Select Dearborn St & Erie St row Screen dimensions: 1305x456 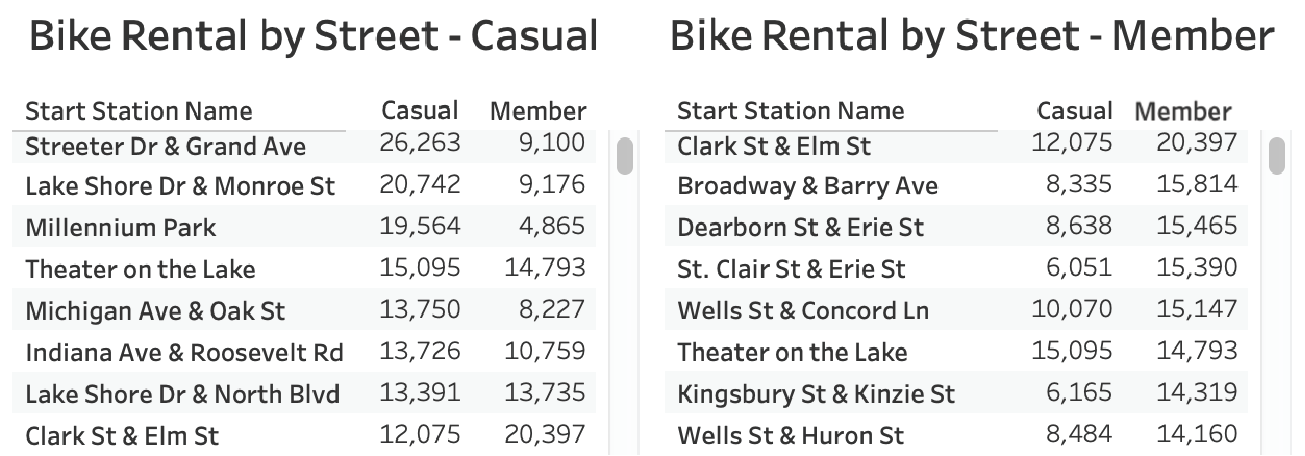956,227
